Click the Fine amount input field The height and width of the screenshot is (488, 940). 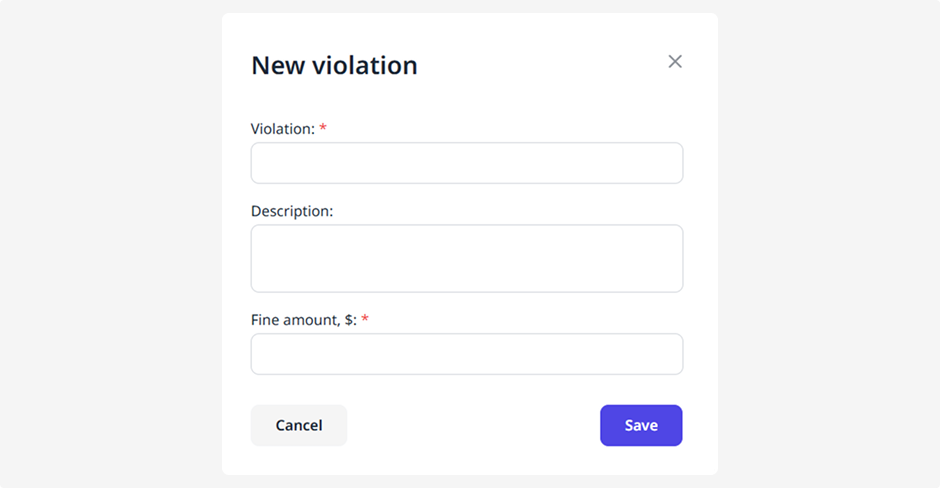466,354
